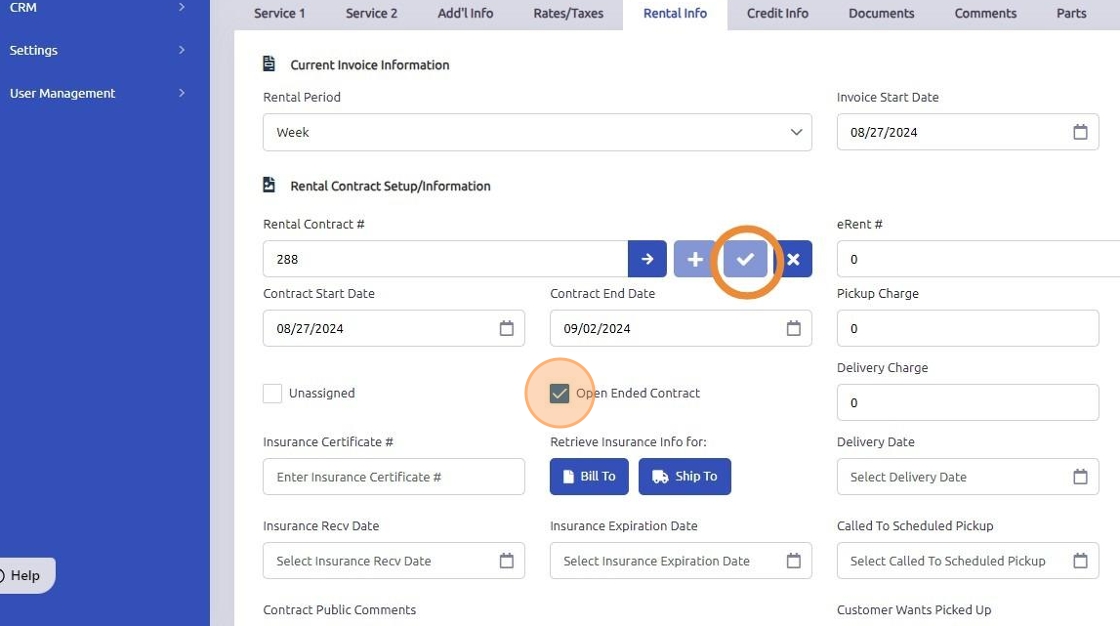
Task: Enable the Unassigned checkbox
Action: 272,393
